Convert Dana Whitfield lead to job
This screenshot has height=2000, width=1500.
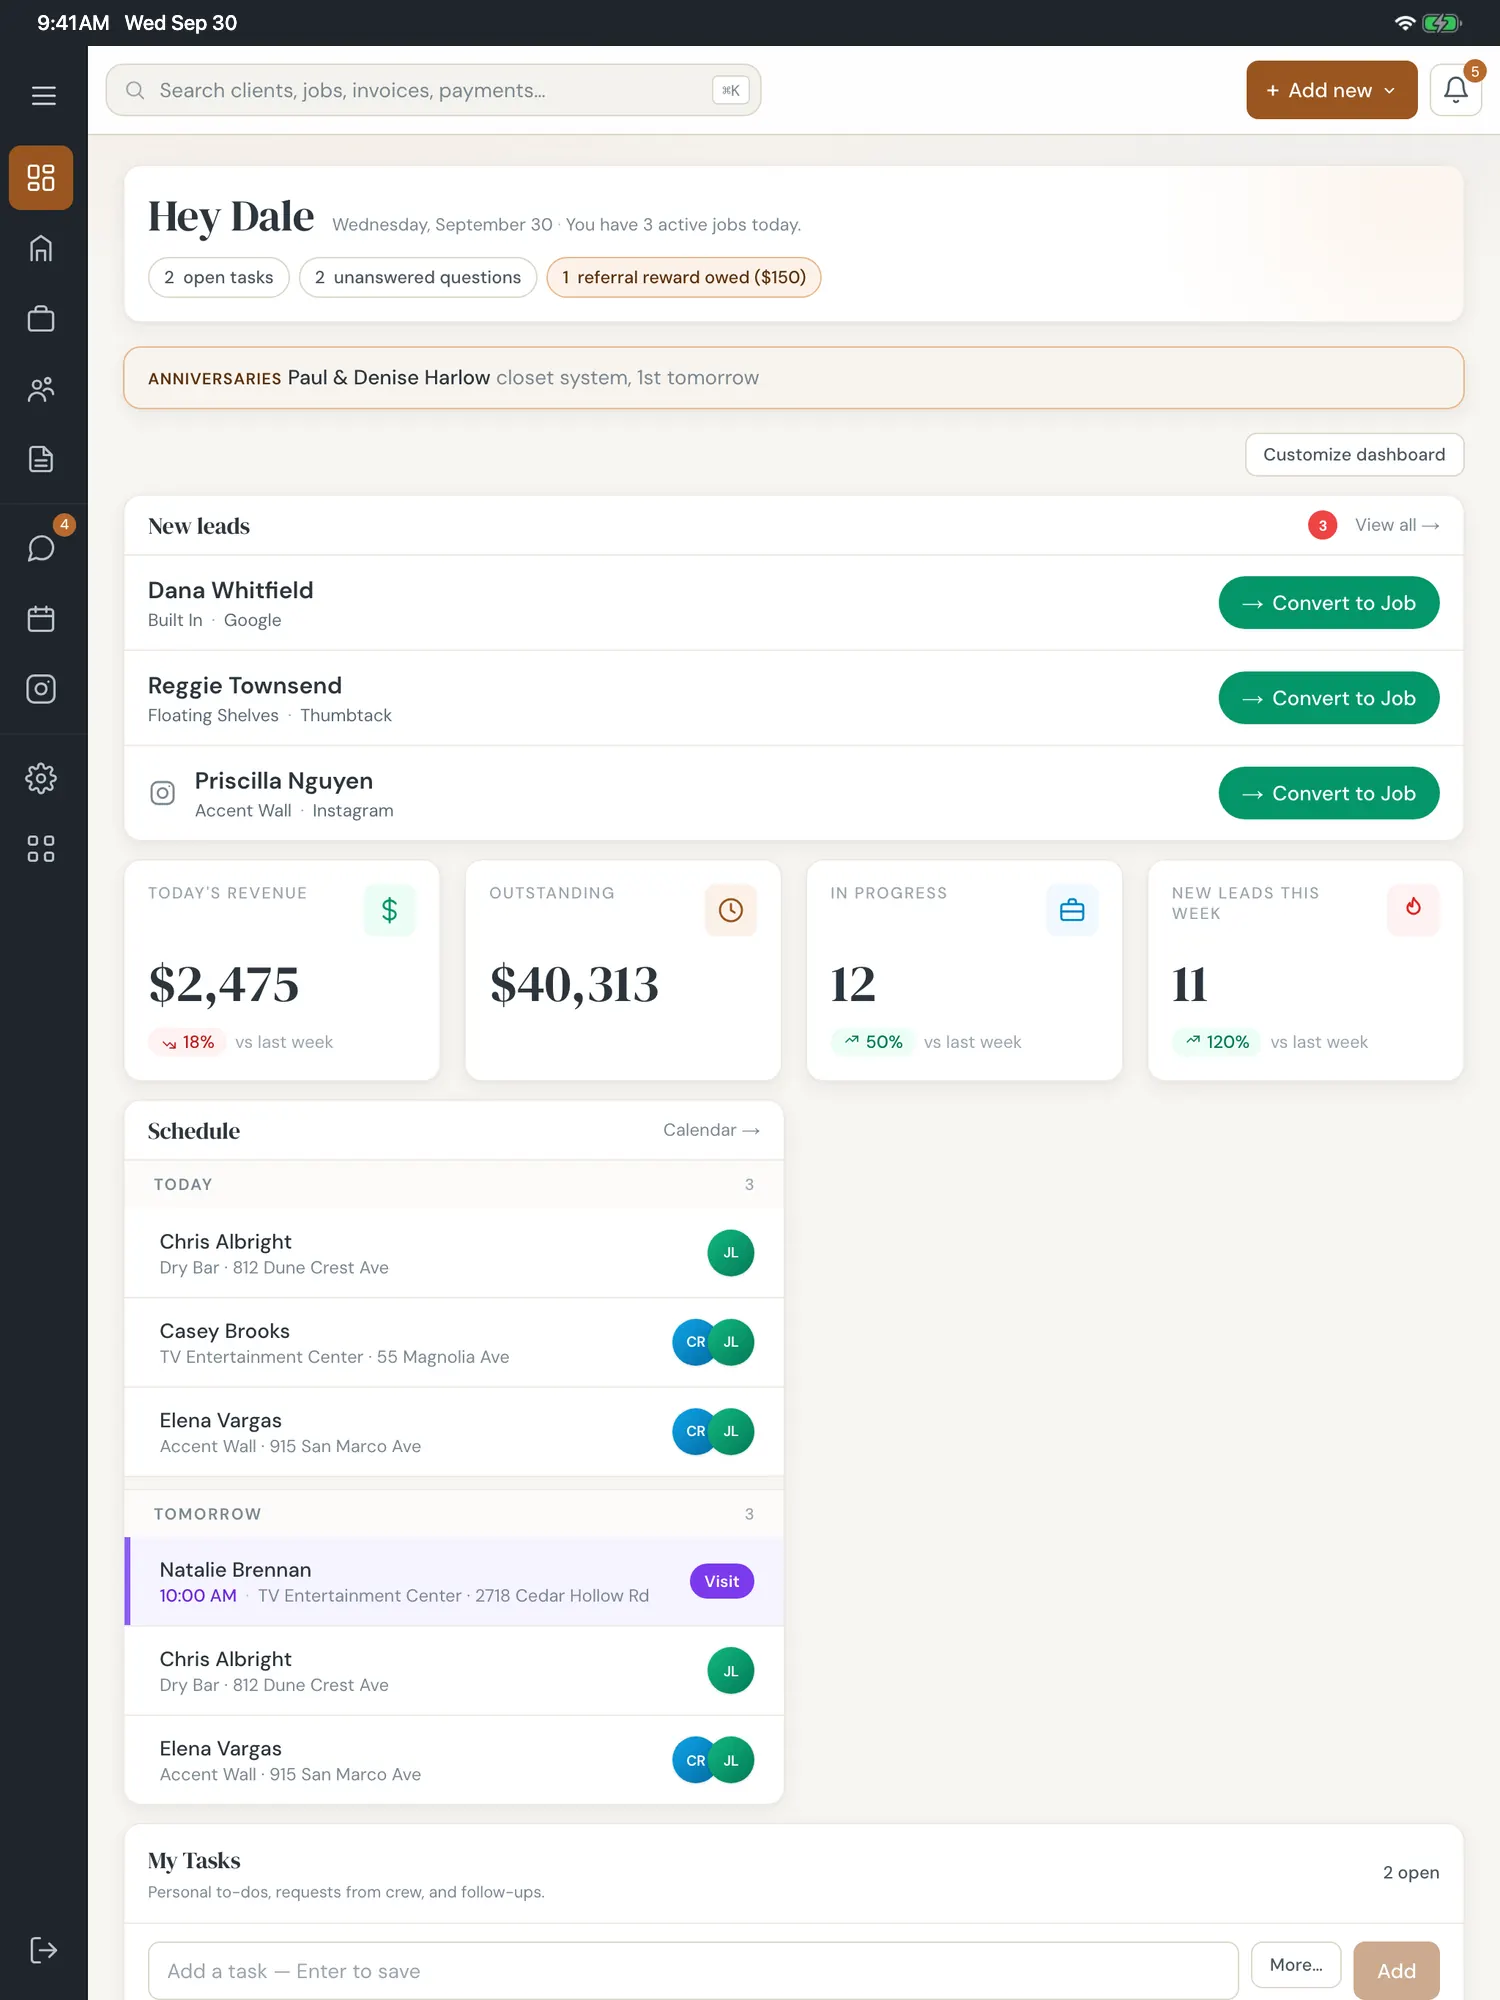click(1329, 603)
